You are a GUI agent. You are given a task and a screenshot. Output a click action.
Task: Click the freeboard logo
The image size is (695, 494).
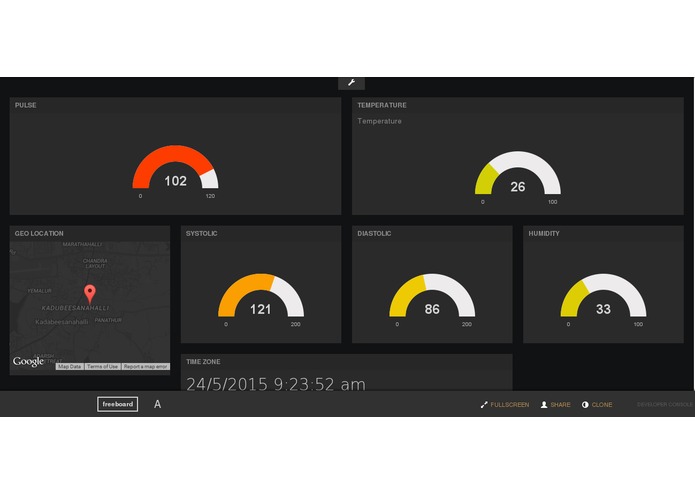click(x=117, y=404)
